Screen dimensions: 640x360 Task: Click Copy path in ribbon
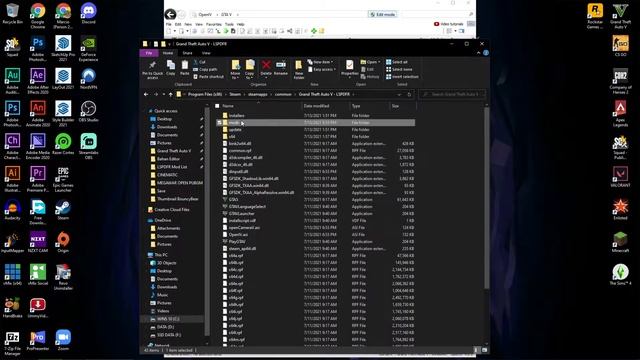click(x=205, y=69)
